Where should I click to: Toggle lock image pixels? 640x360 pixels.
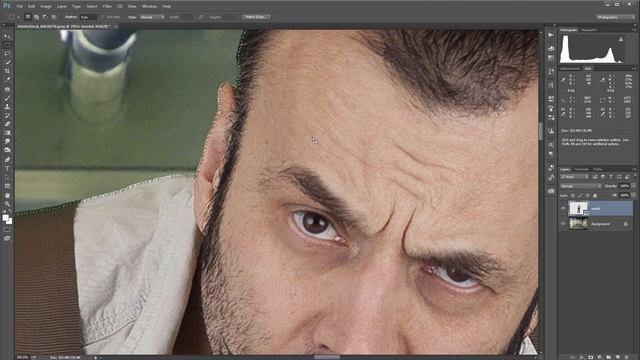(x=580, y=196)
